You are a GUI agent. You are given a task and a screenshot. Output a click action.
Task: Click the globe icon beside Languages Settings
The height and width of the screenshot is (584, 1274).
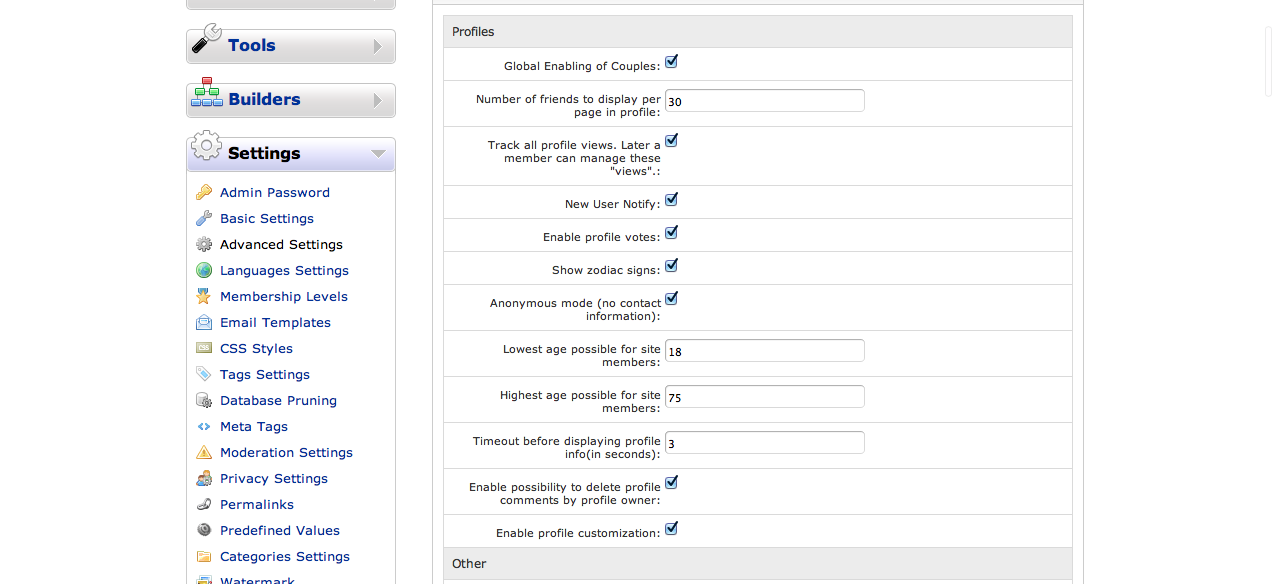tap(204, 270)
